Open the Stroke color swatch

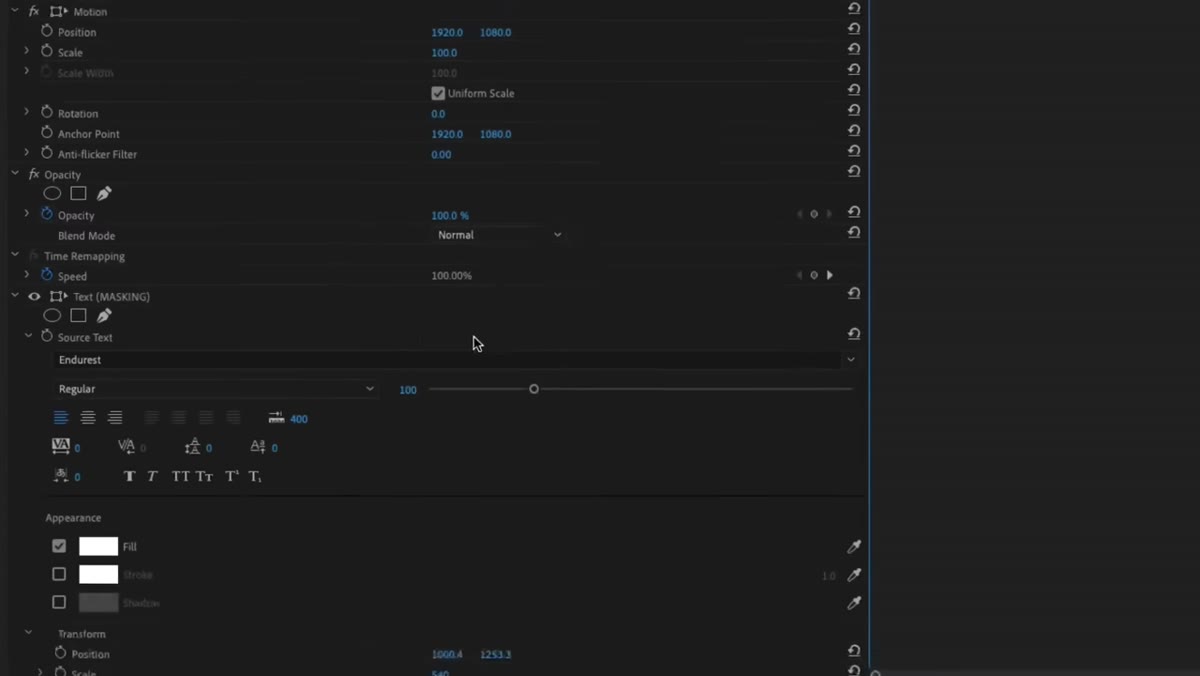tap(98, 574)
